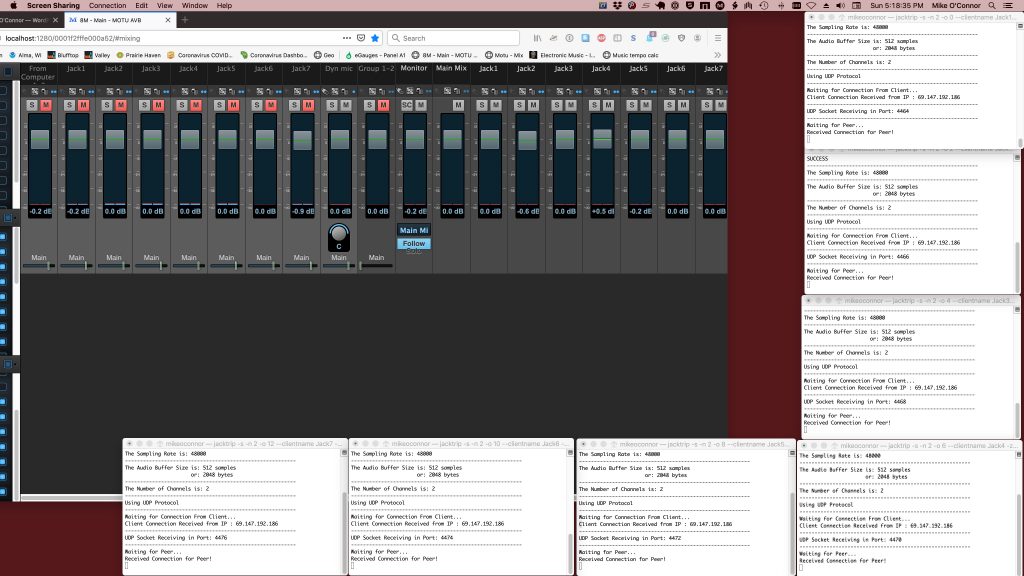Click the grid icon on the Main Mix strip
1024x576 pixels.
(x=447, y=91)
